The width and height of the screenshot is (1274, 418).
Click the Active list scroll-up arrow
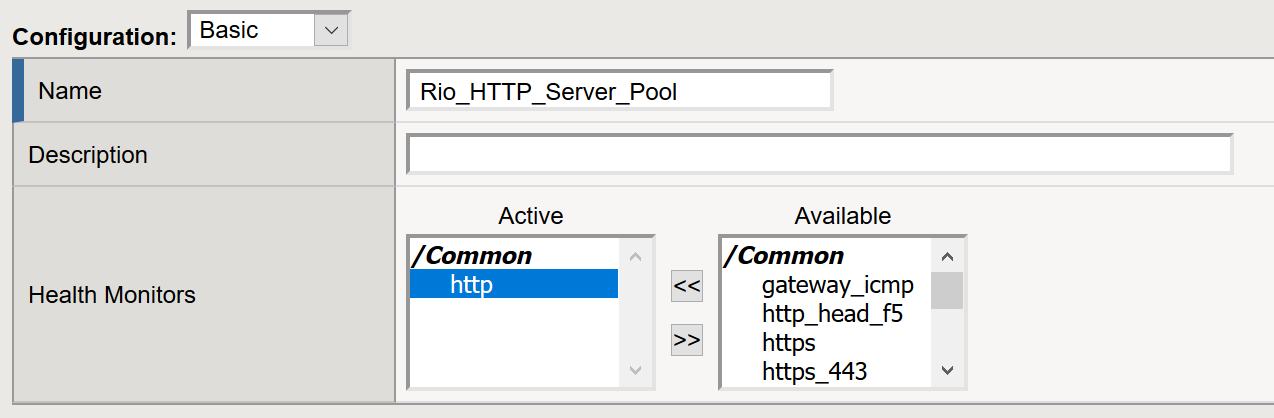tap(634, 256)
